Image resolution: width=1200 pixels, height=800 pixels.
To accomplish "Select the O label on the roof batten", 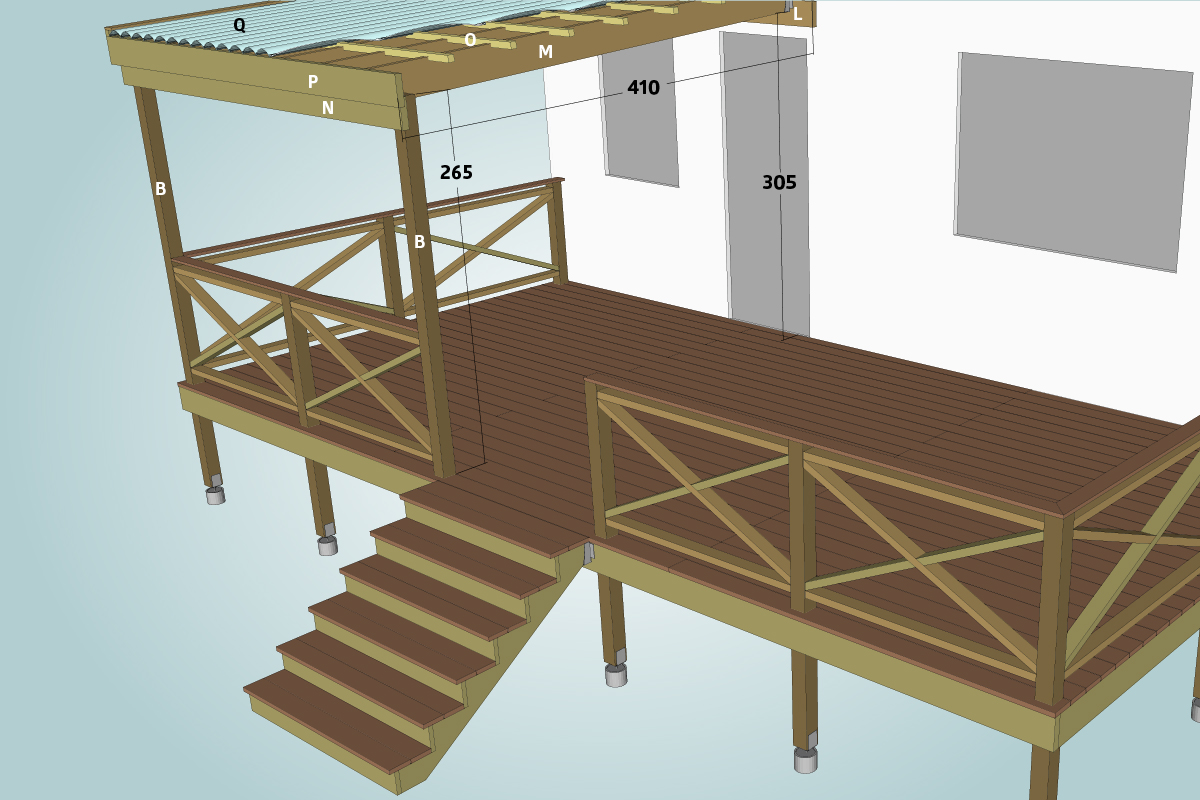I will [470, 40].
